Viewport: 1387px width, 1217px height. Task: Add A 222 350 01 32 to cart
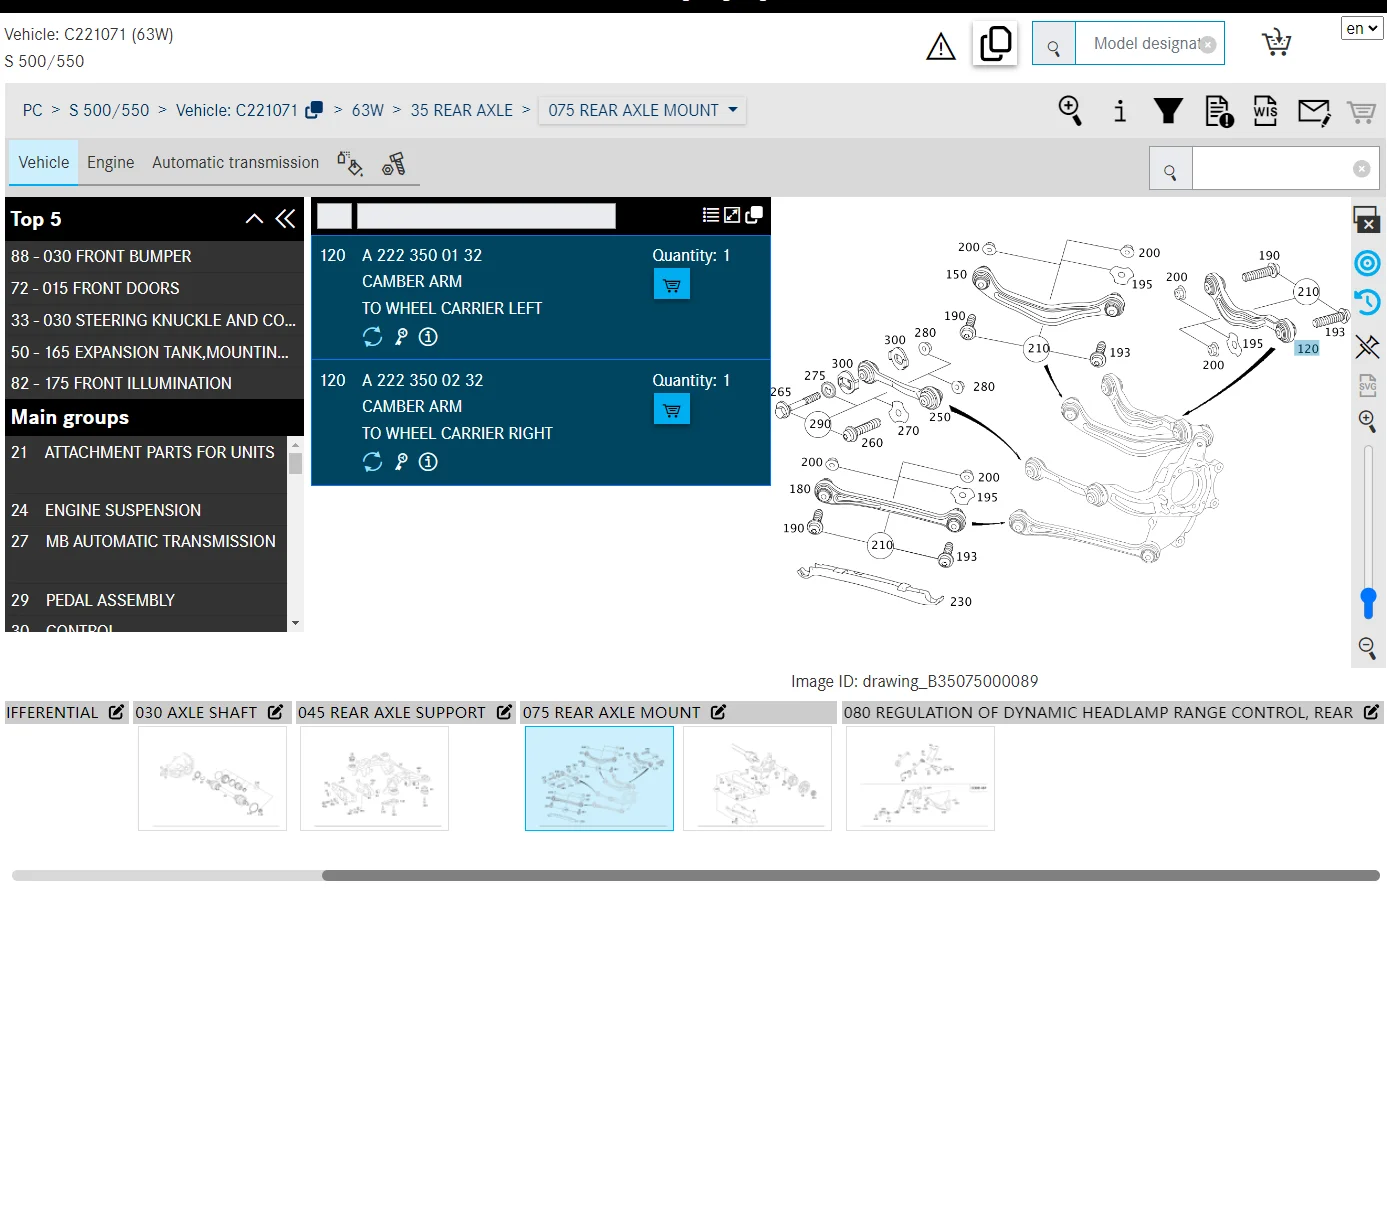coord(672,285)
